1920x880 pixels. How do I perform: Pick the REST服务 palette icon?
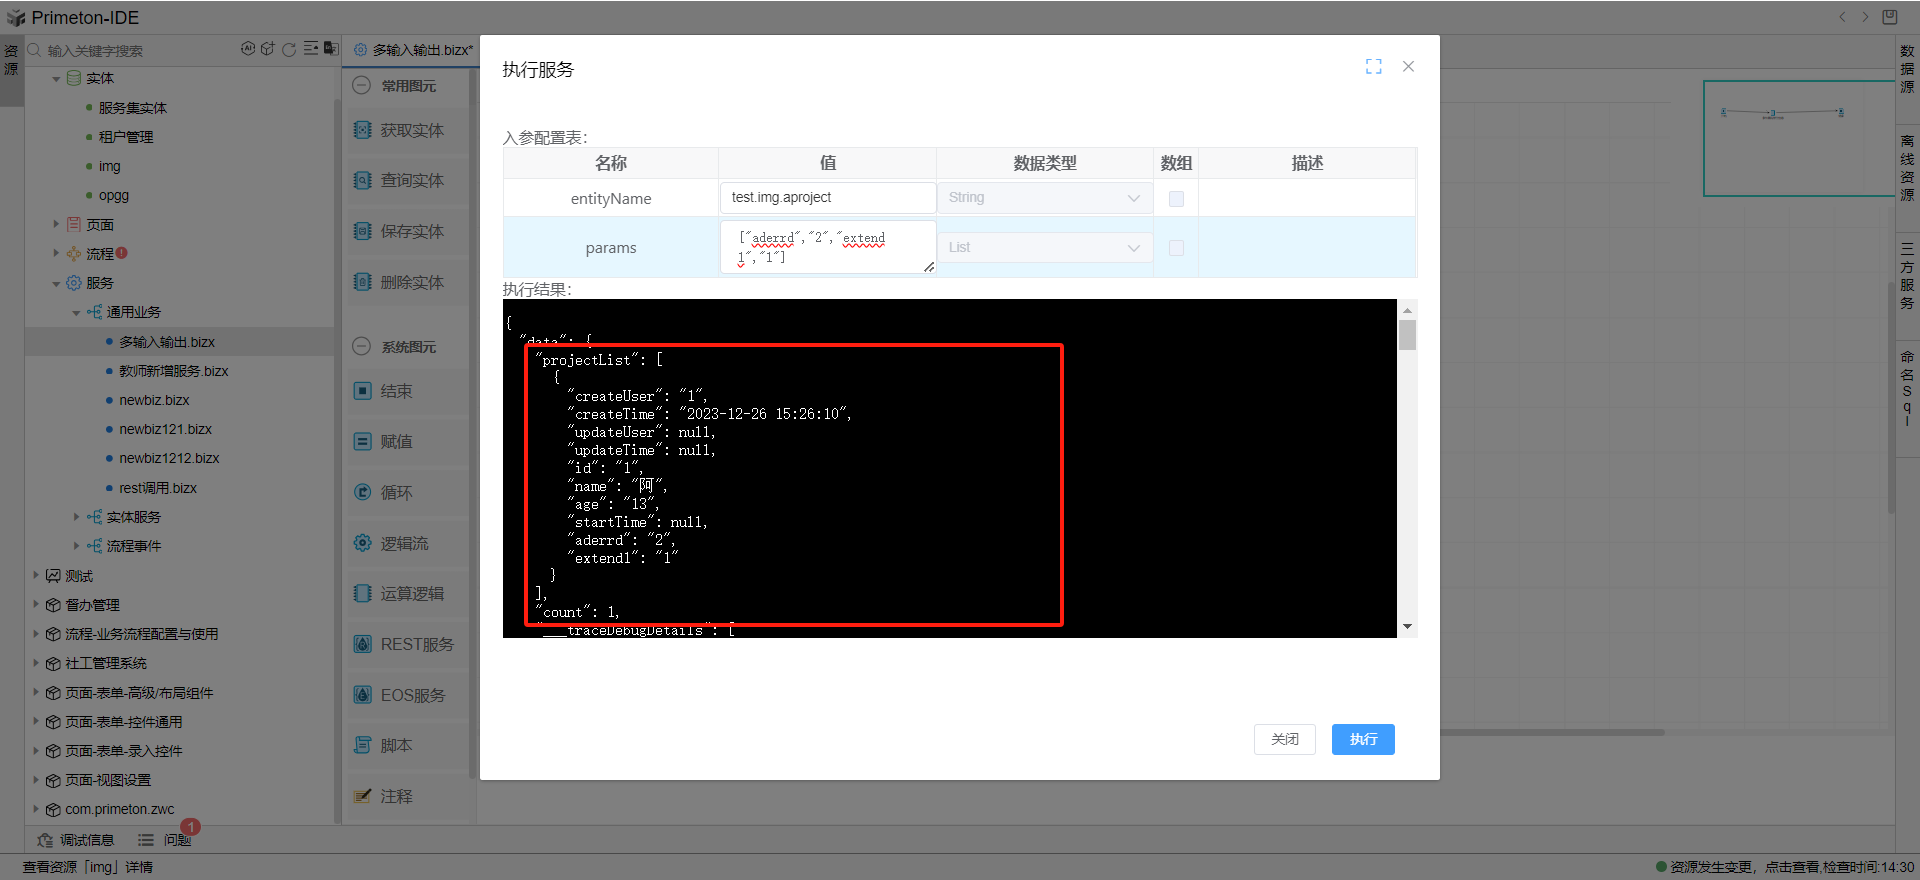coord(363,644)
